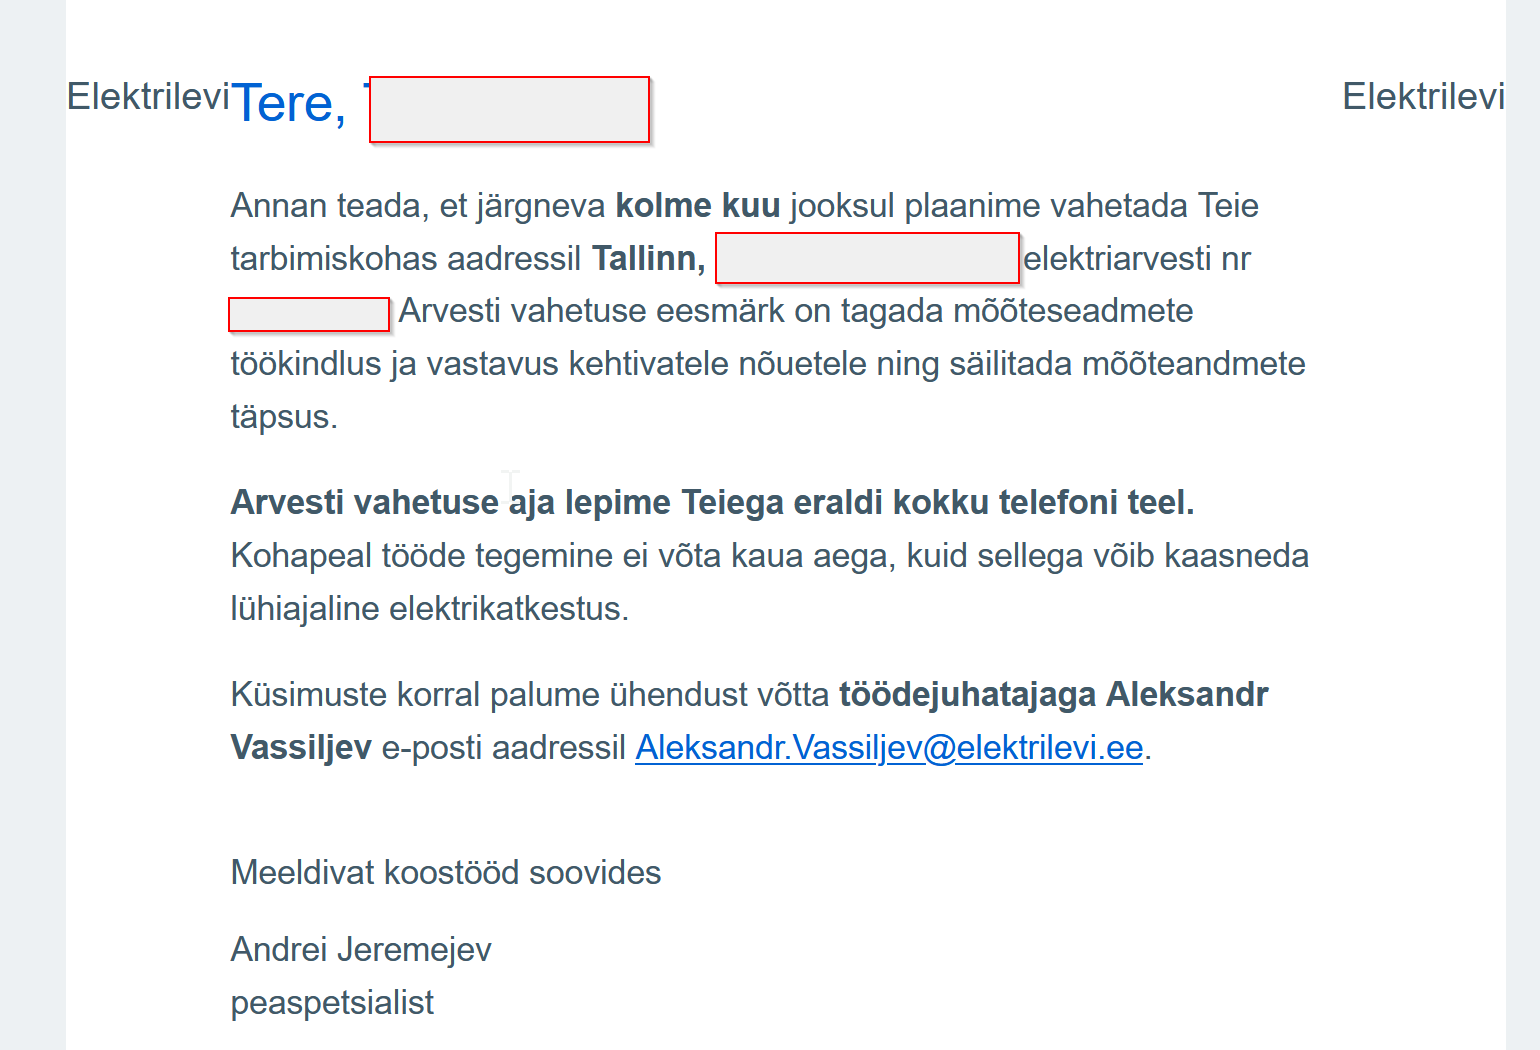The width and height of the screenshot is (1540, 1050).
Task: Click the line "Meeldivat koostööd soovides"
Action: point(446,873)
